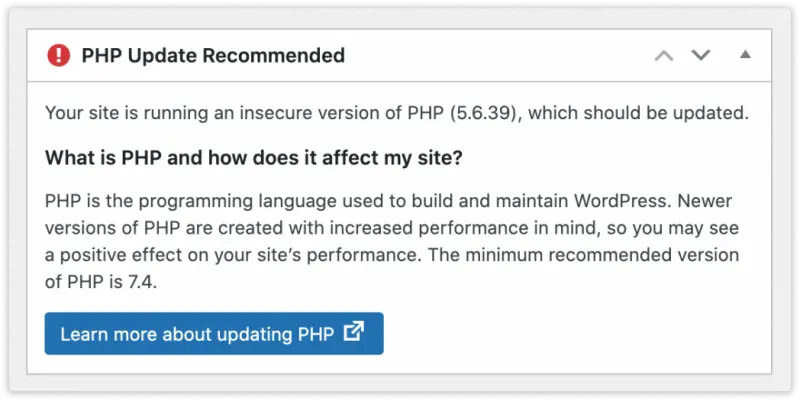Move the widget up with the up chevron
800x401 pixels.
click(x=664, y=55)
